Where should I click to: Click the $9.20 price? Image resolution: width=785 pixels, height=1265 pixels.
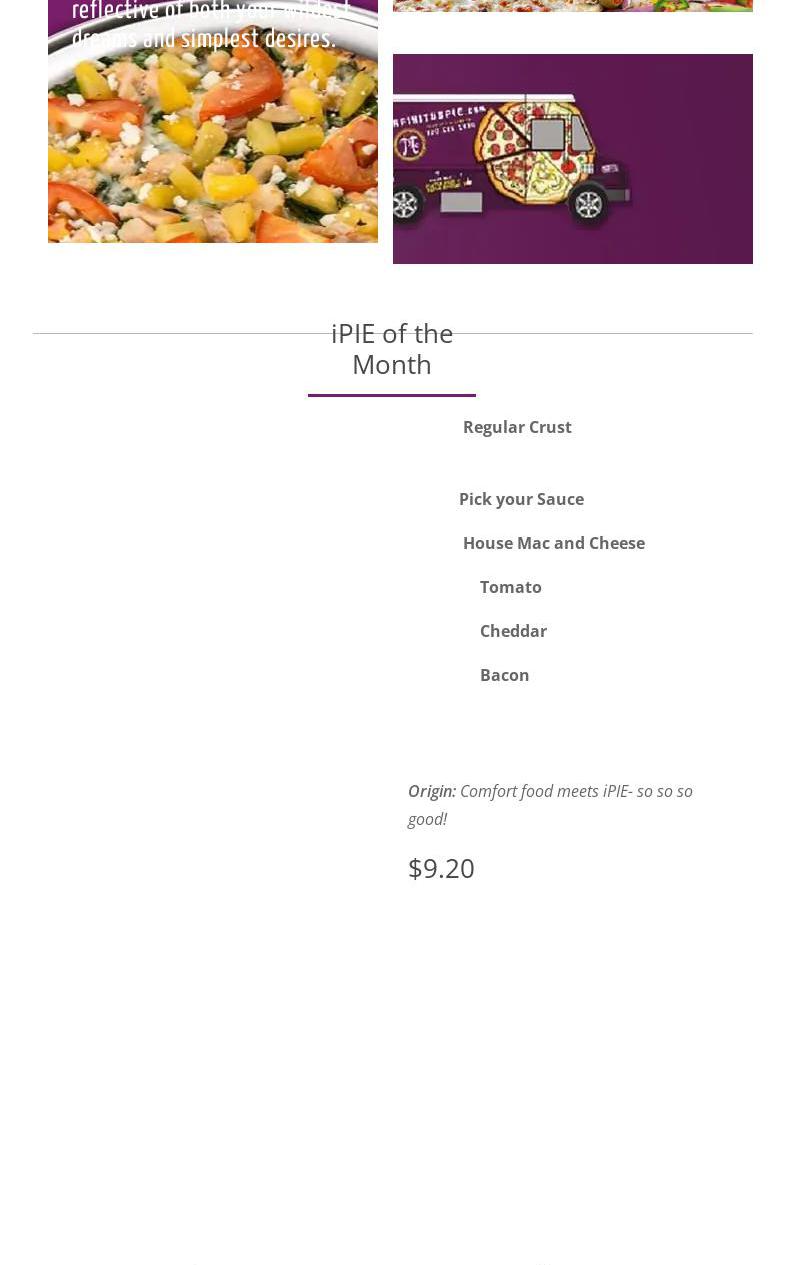[441, 868]
